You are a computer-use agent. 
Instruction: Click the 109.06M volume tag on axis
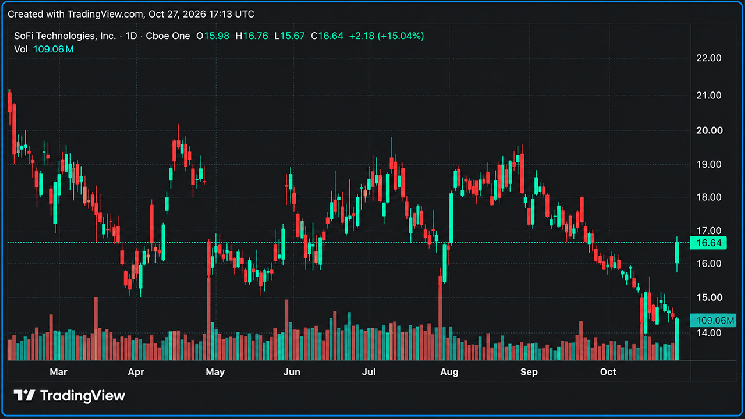coord(713,321)
